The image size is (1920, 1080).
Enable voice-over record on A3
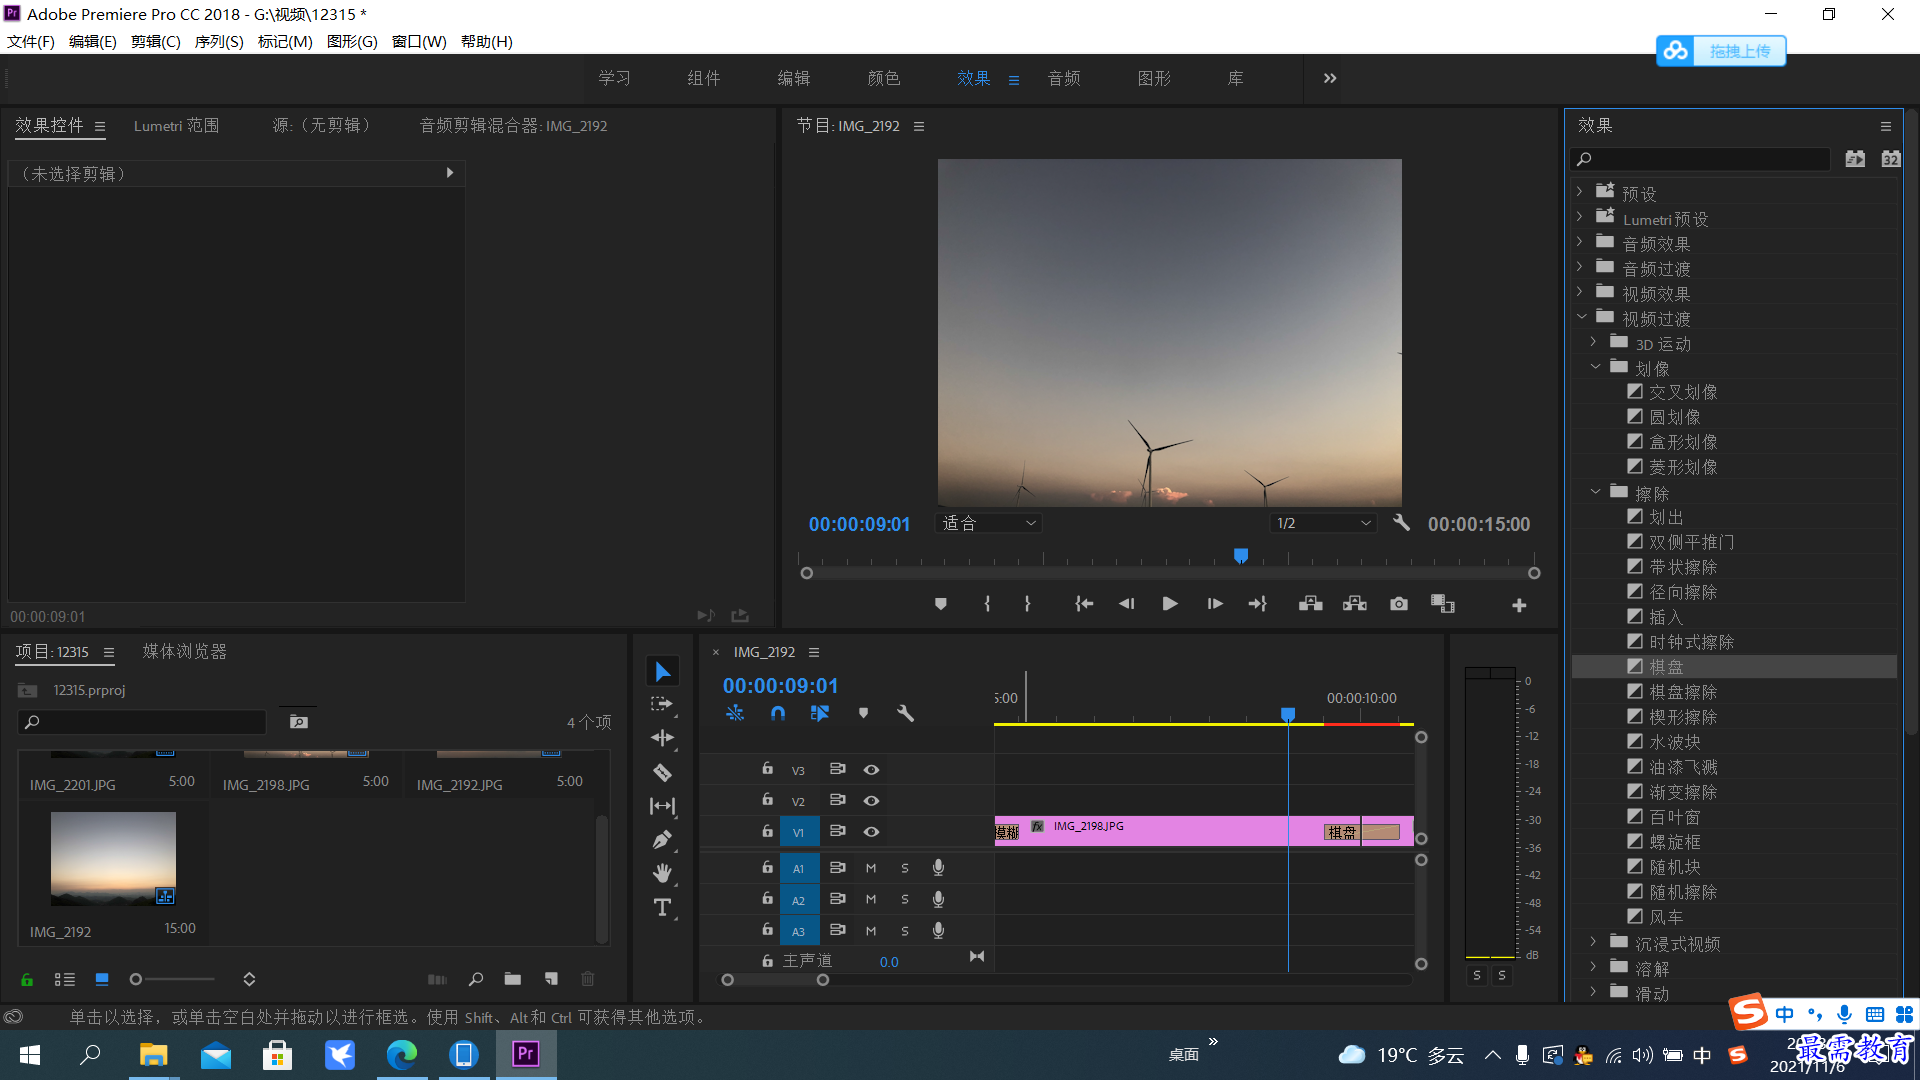[x=938, y=931]
